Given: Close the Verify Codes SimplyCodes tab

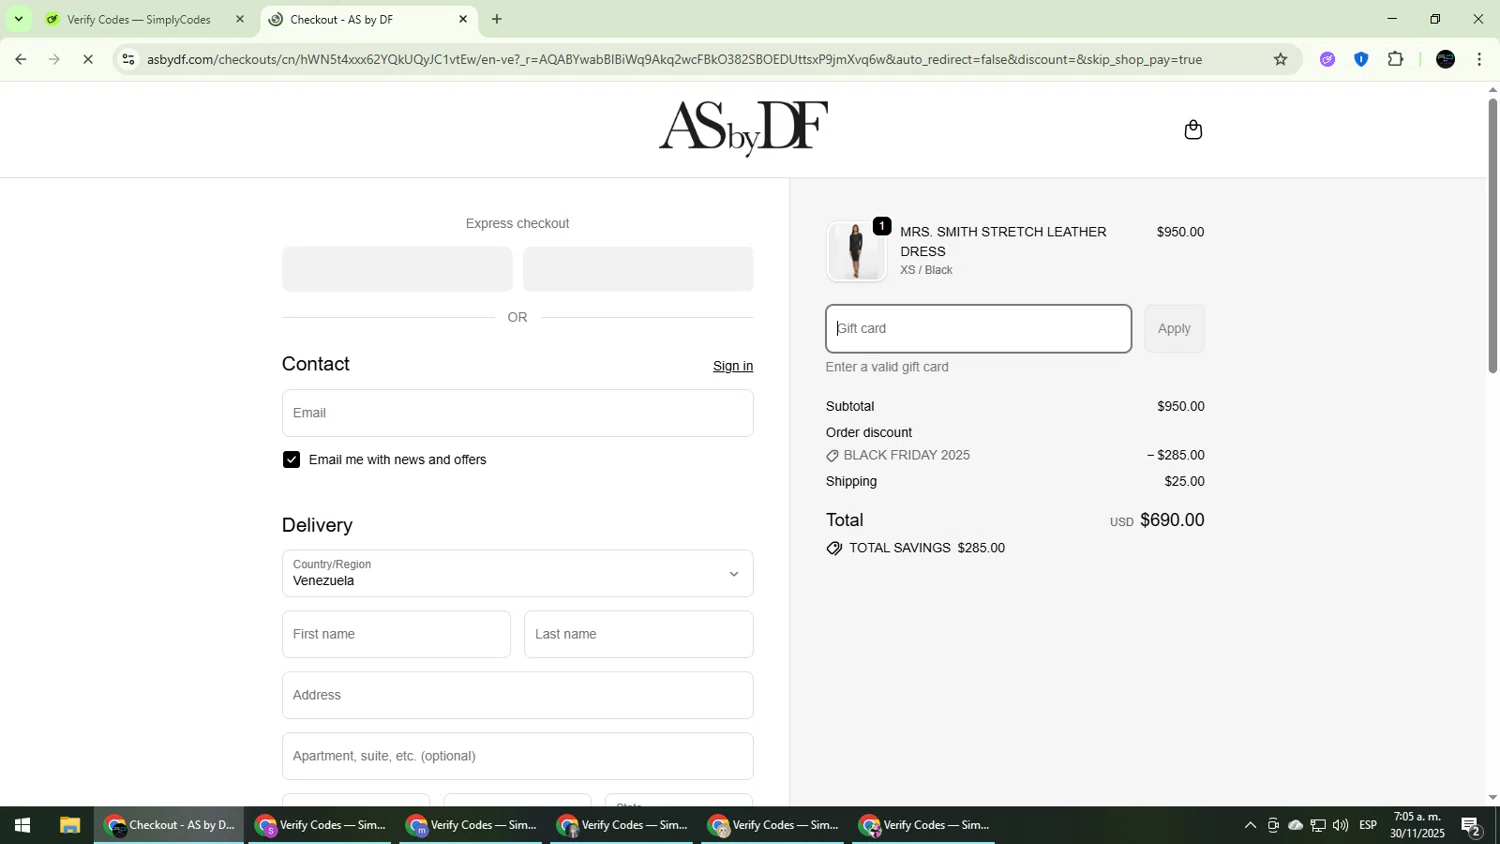Looking at the screenshot, I should click(239, 19).
